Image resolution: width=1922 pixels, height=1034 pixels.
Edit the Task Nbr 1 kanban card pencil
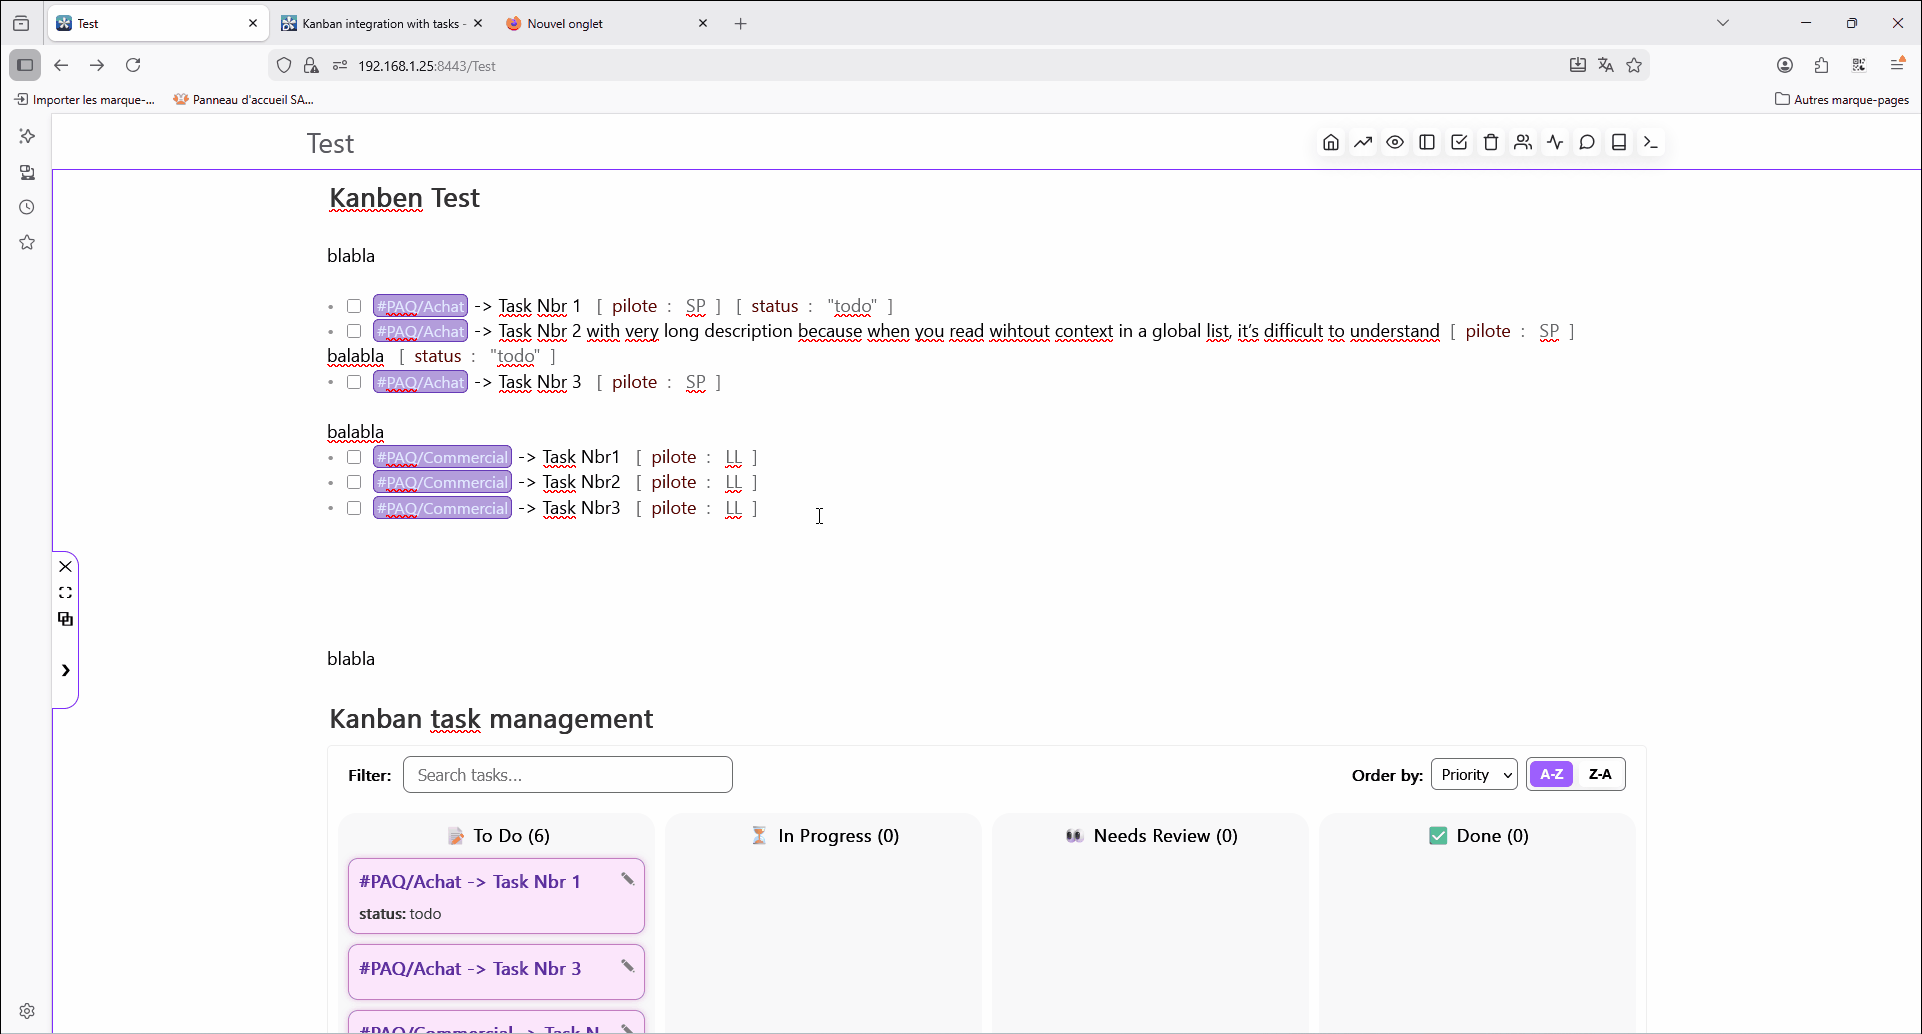[628, 879]
